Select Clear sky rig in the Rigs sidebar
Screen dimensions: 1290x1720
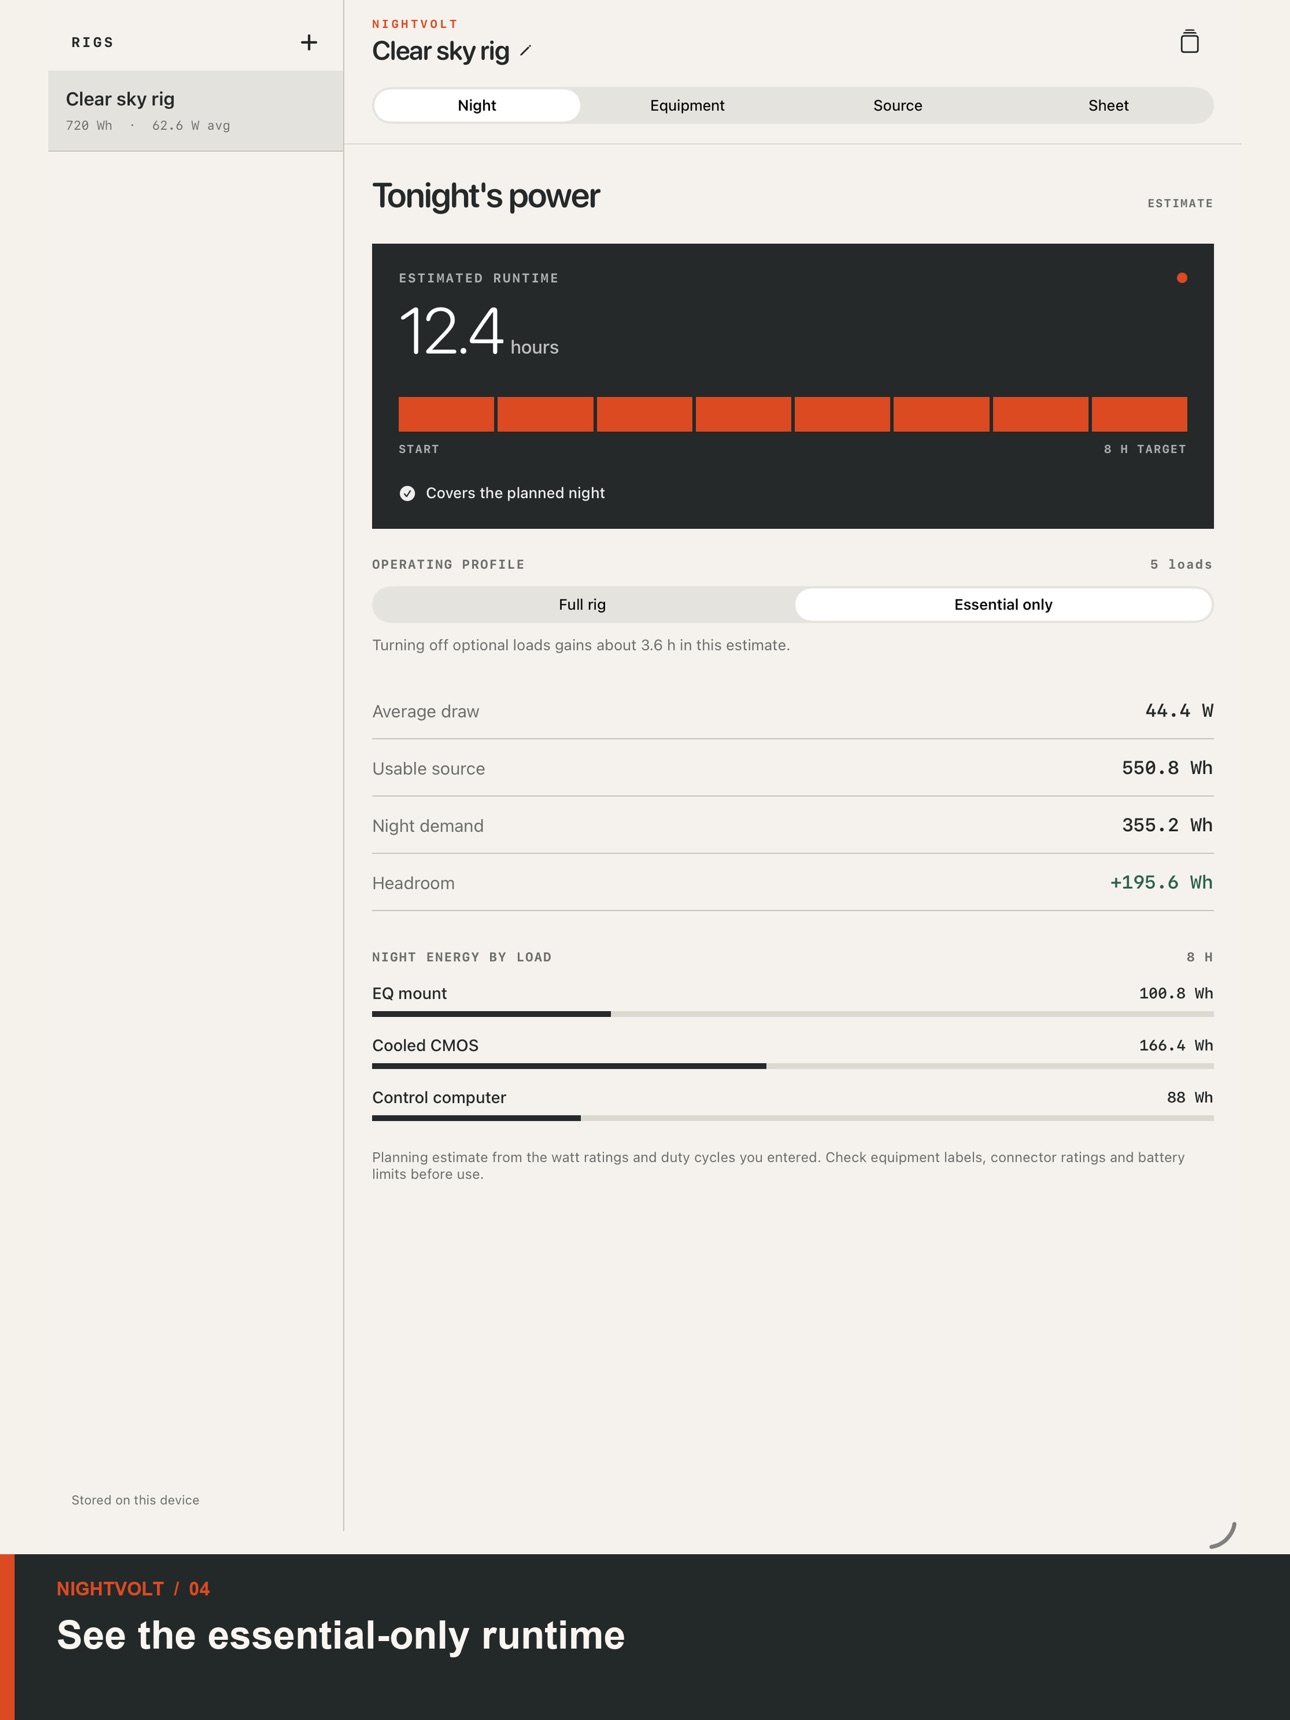(x=196, y=111)
